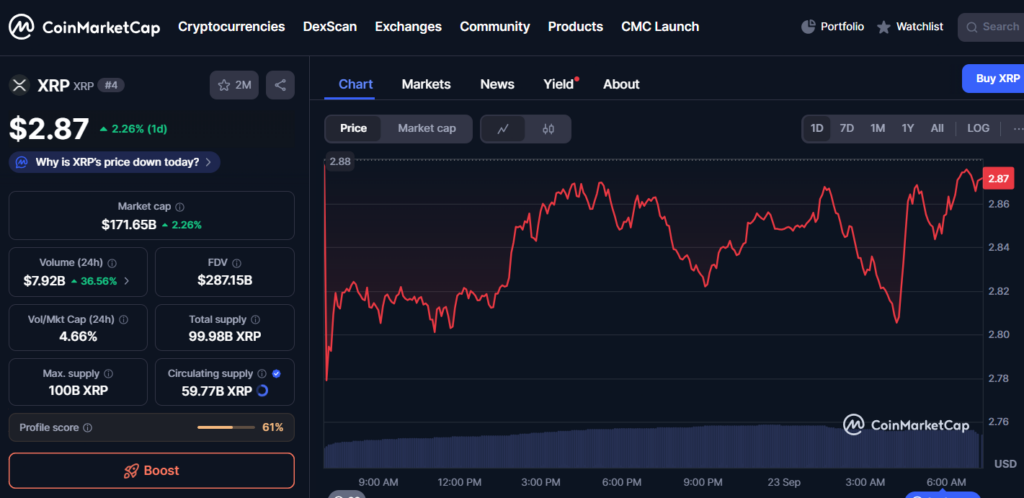Open Exchanges menu
This screenshot has width=1024, height=498.
pos(408,27)
